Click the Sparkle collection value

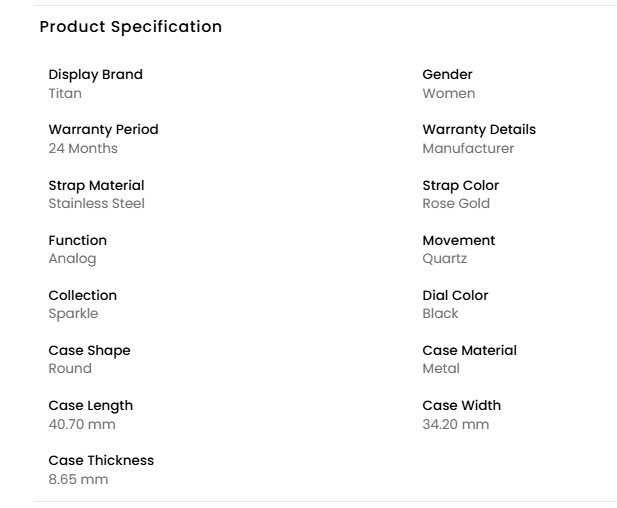point(73,313)
